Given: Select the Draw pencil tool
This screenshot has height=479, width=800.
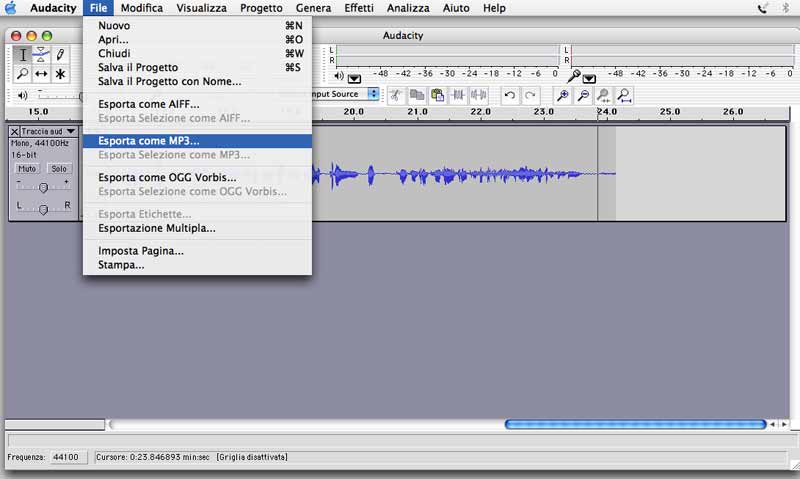Looking at the screenshot, I should point(60,55).
